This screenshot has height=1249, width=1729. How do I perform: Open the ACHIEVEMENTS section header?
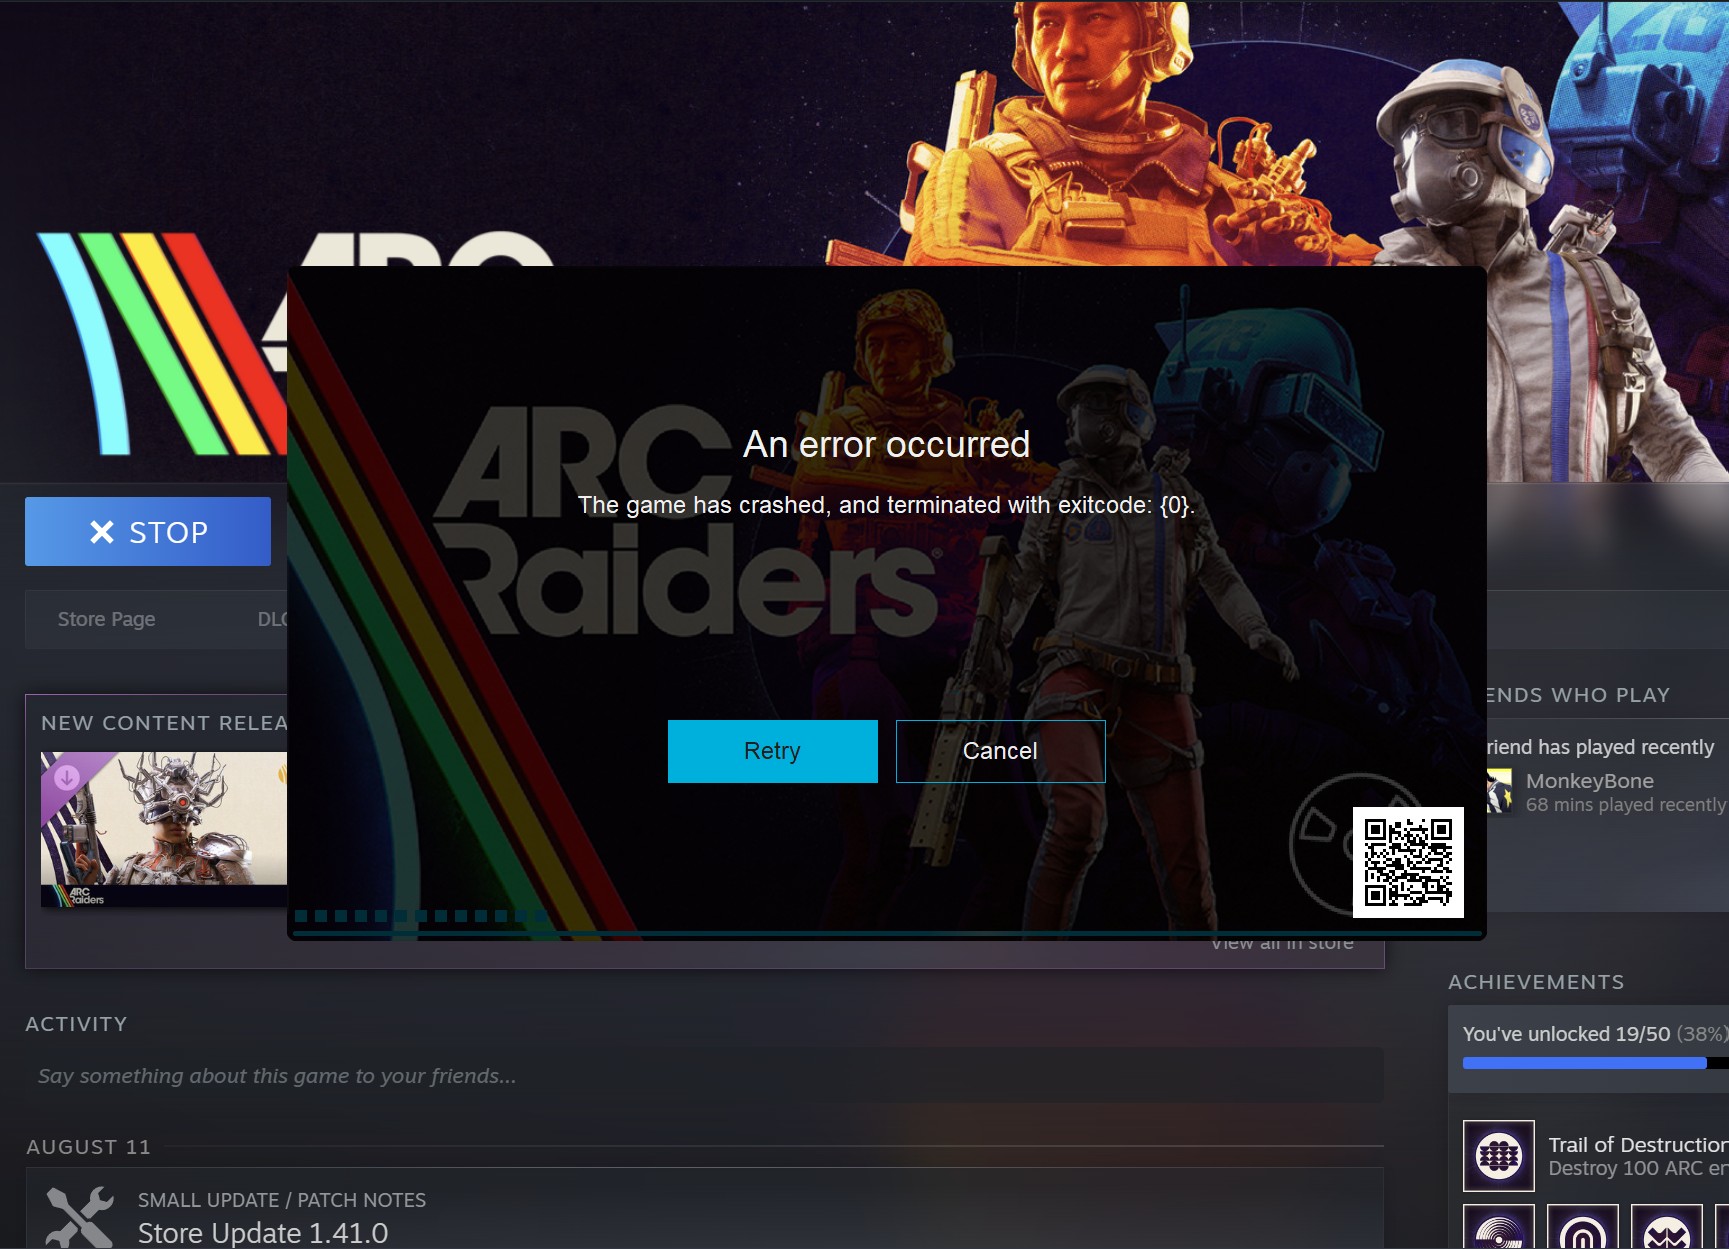(1536, 982)
